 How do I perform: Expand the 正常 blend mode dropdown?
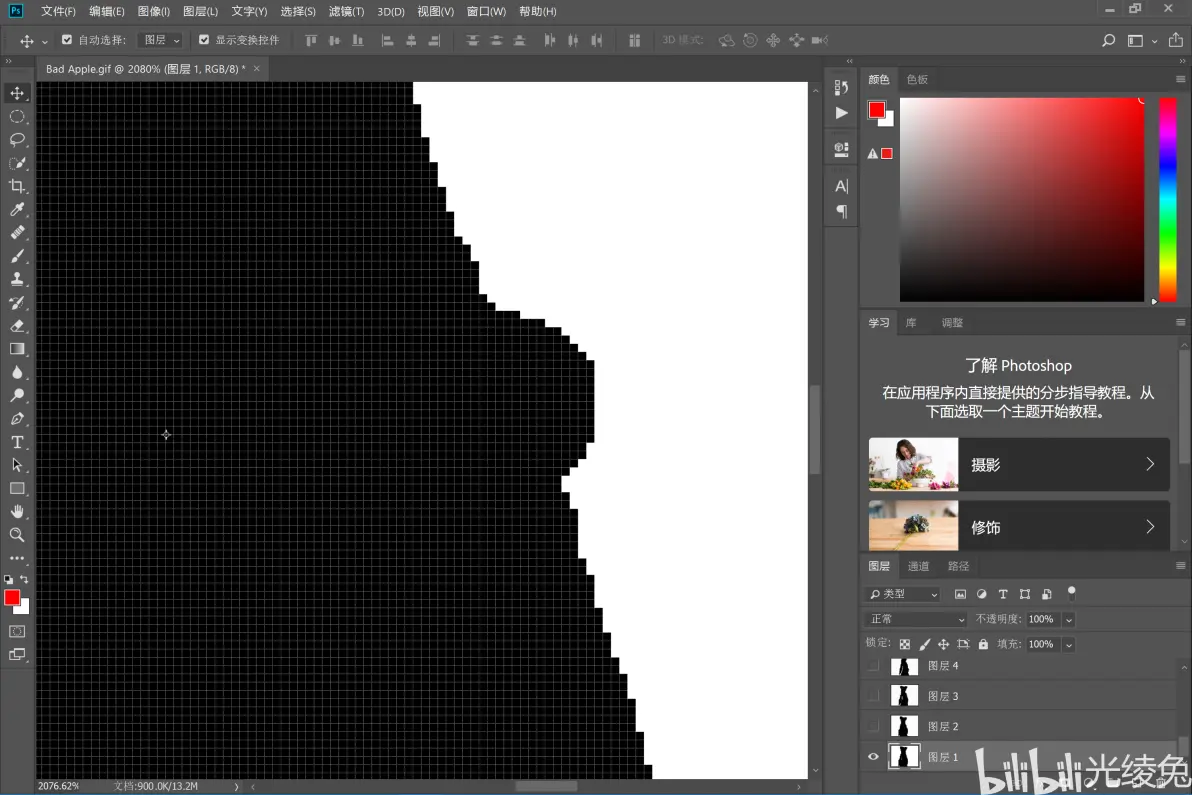(916, 619)
